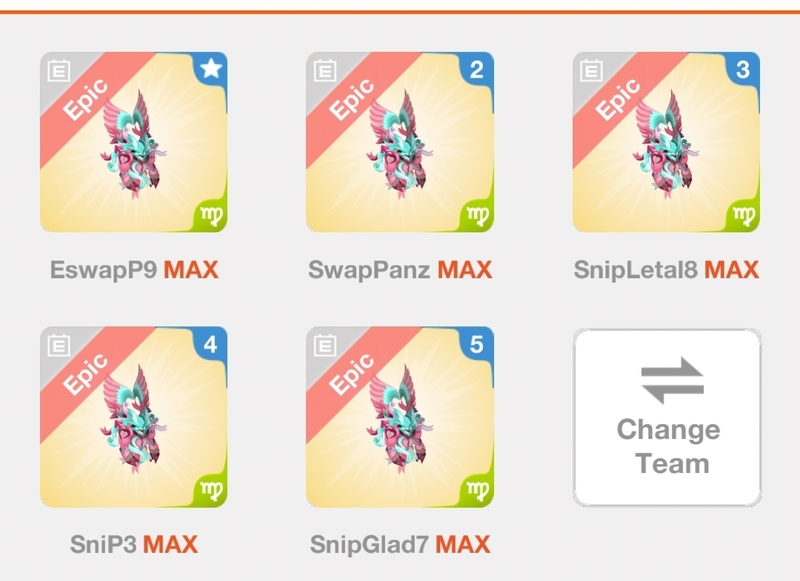This screenshot has width=800, height=581.
Task: Click the Virgo sign on SwapPanz card
Action: 478,216
